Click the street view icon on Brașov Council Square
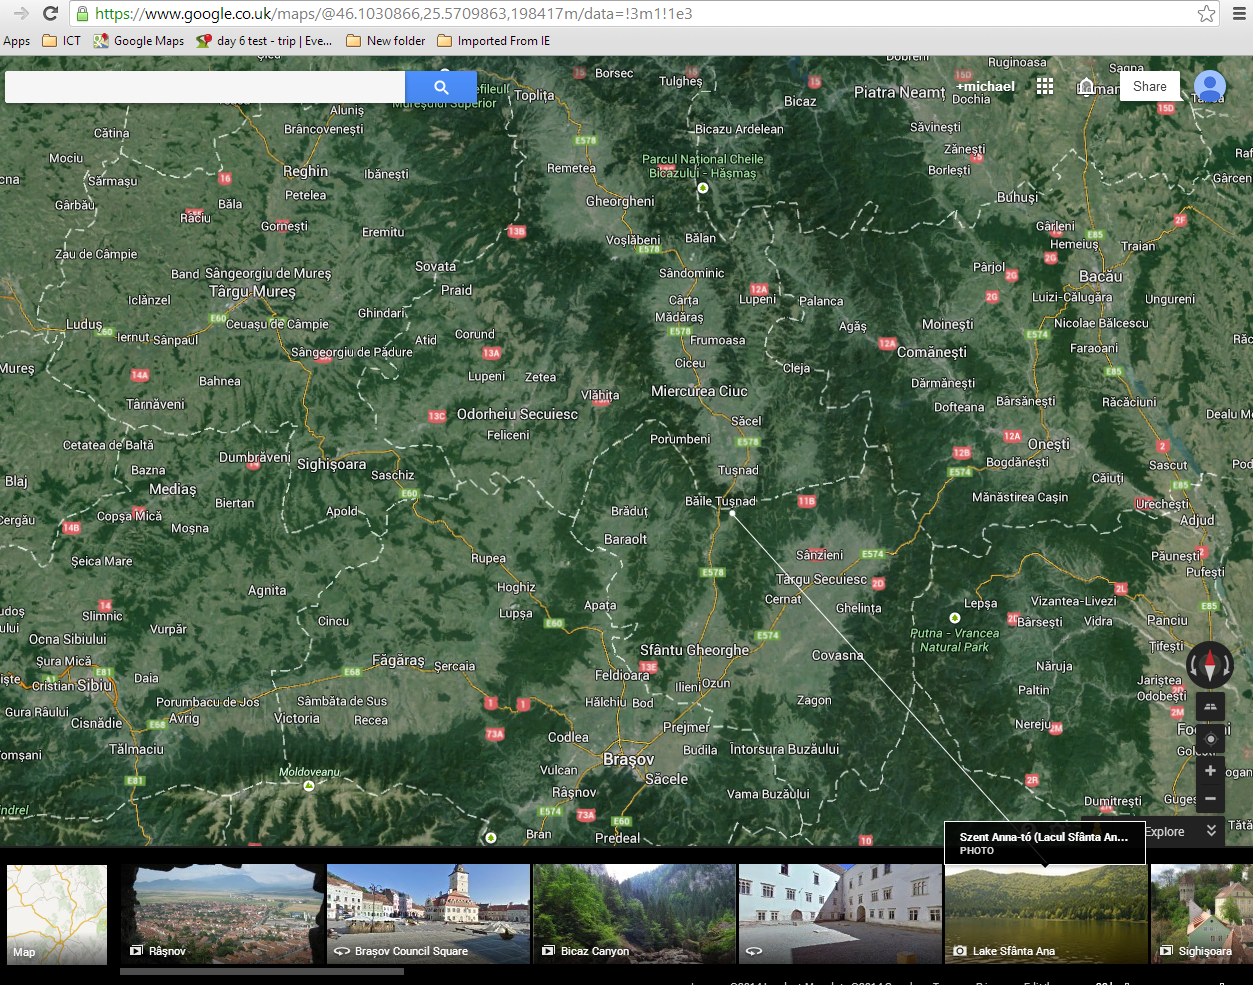Viewport: 1253px width, 985px height. coord(342,951)
